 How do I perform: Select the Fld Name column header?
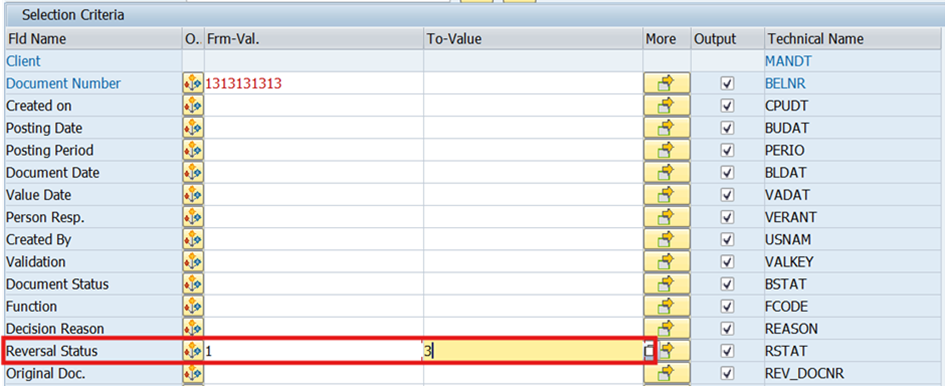(x=93, y=39)
